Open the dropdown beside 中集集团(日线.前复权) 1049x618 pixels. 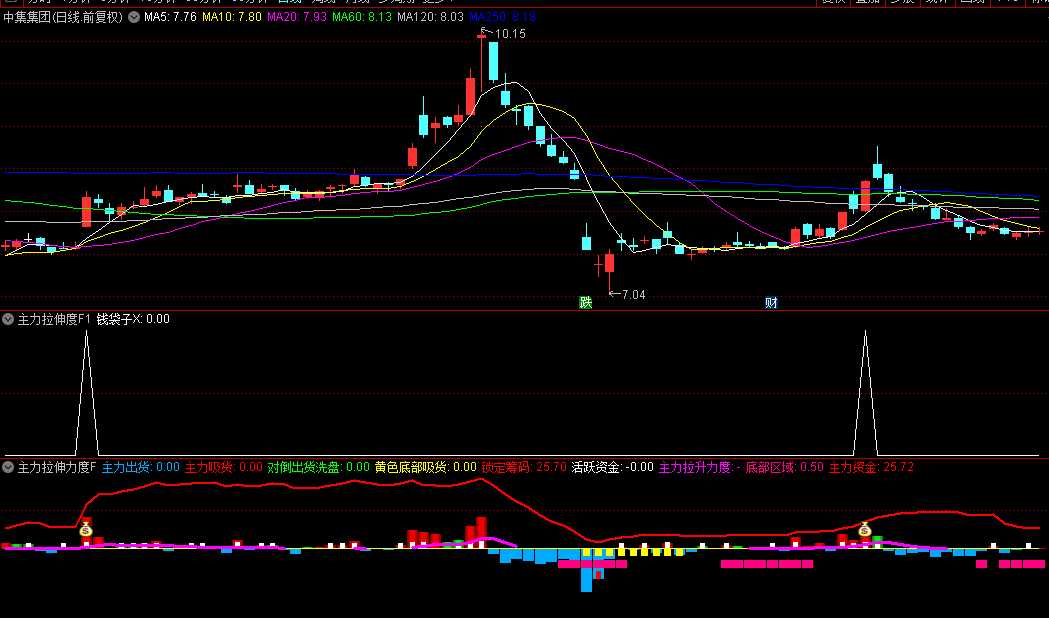pyautogui.click(x=134, y=17)
